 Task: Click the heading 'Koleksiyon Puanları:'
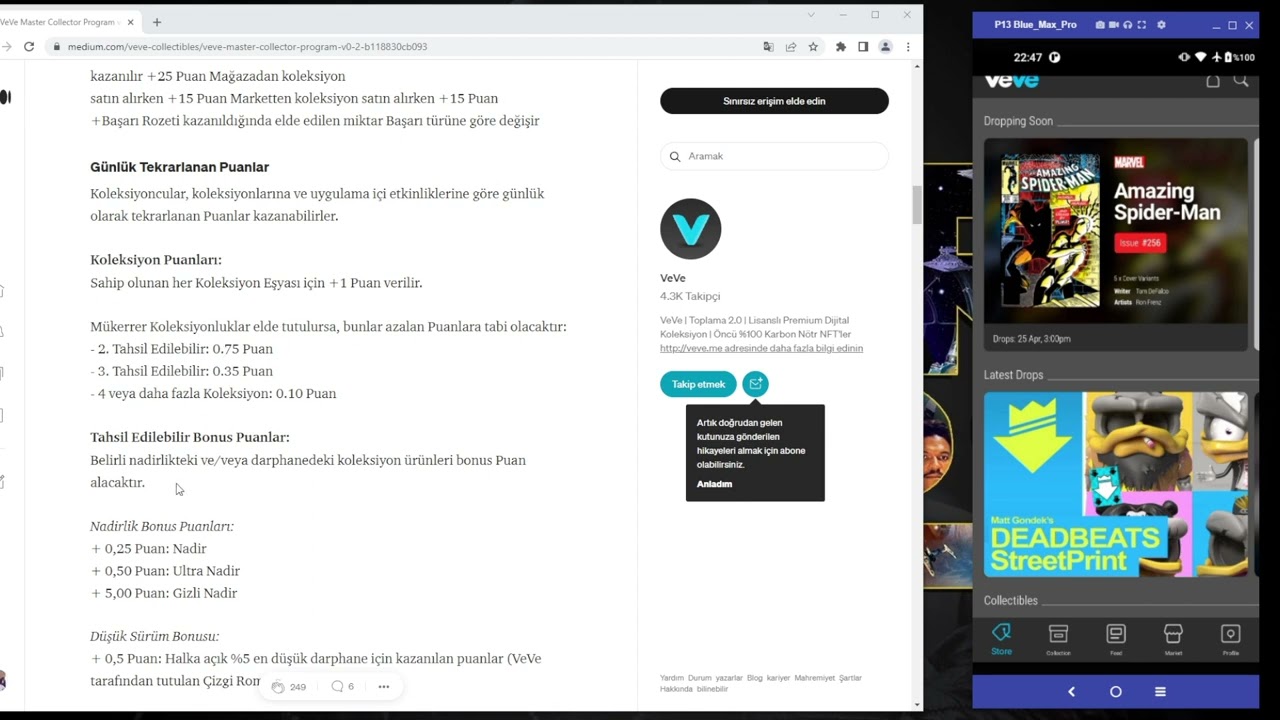coord(156,260)
